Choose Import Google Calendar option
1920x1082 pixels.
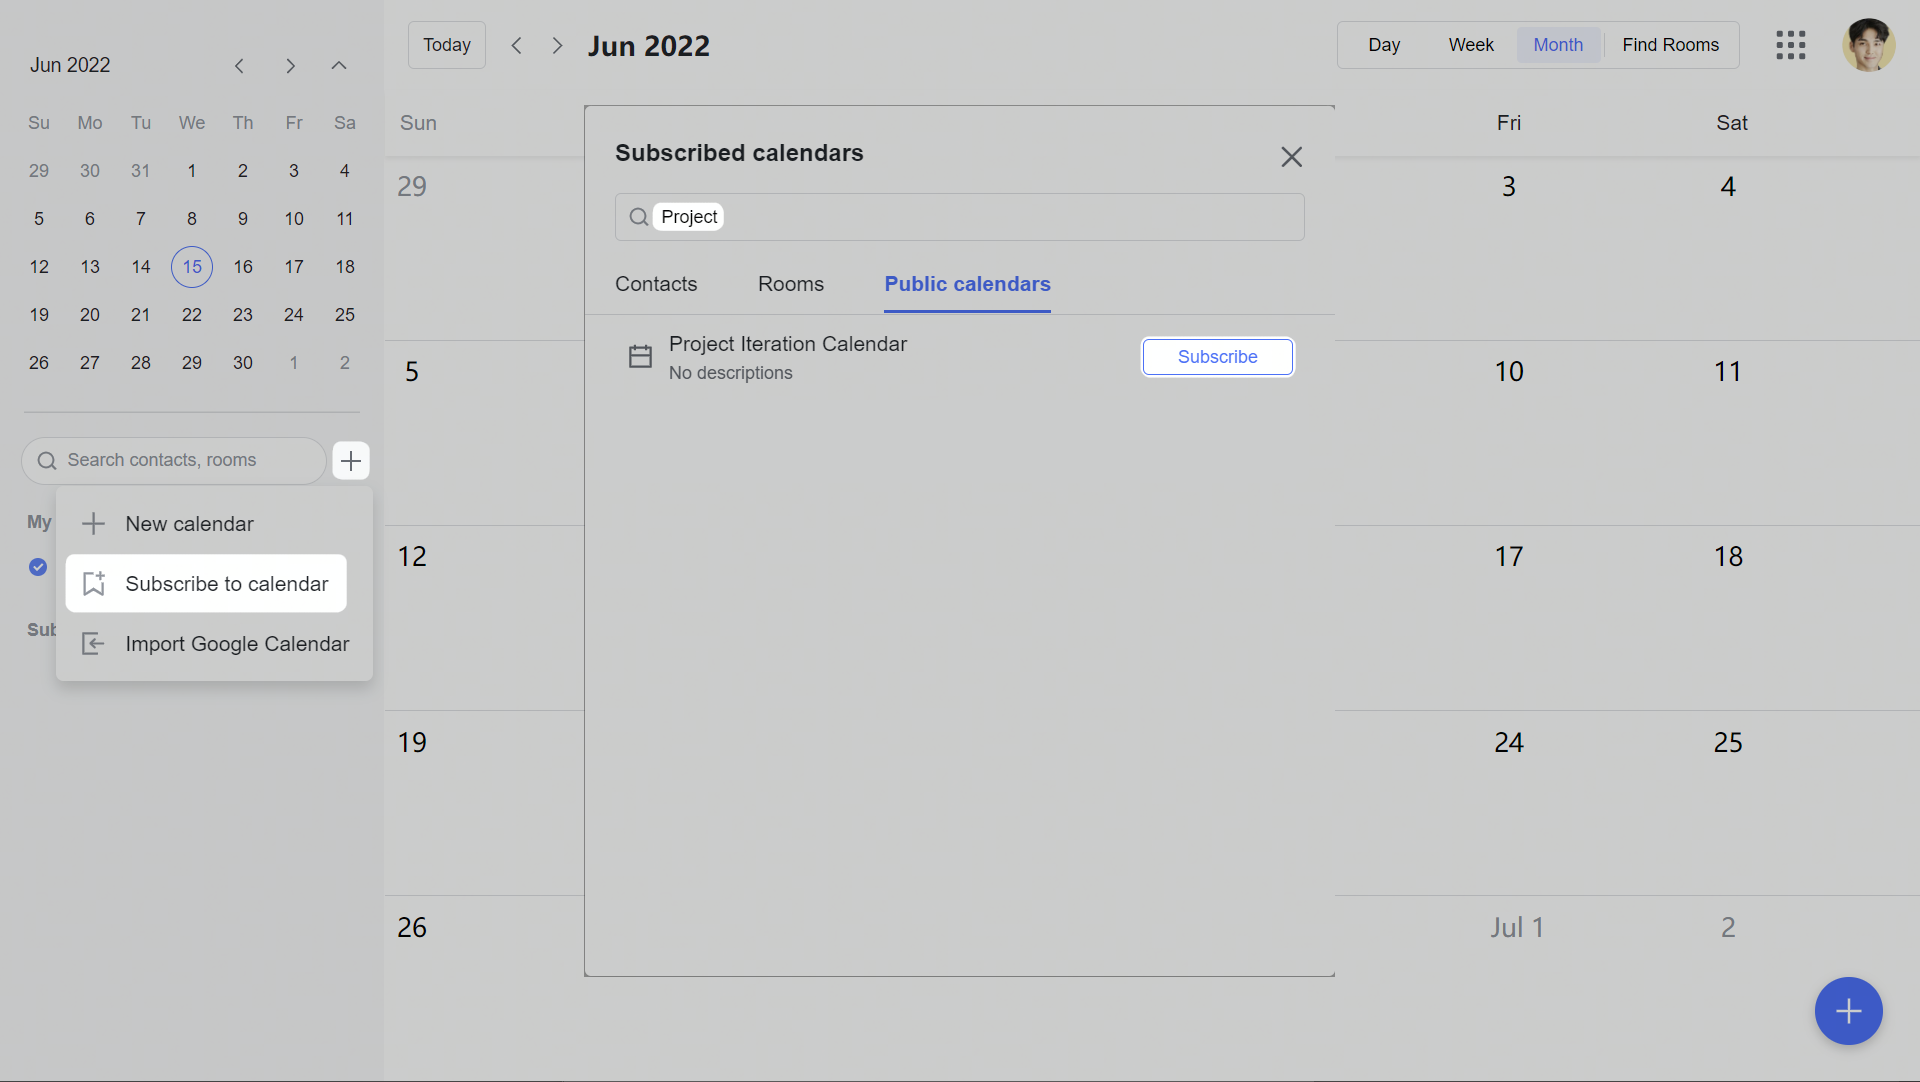pyautogui.click(x=237, y=644)
